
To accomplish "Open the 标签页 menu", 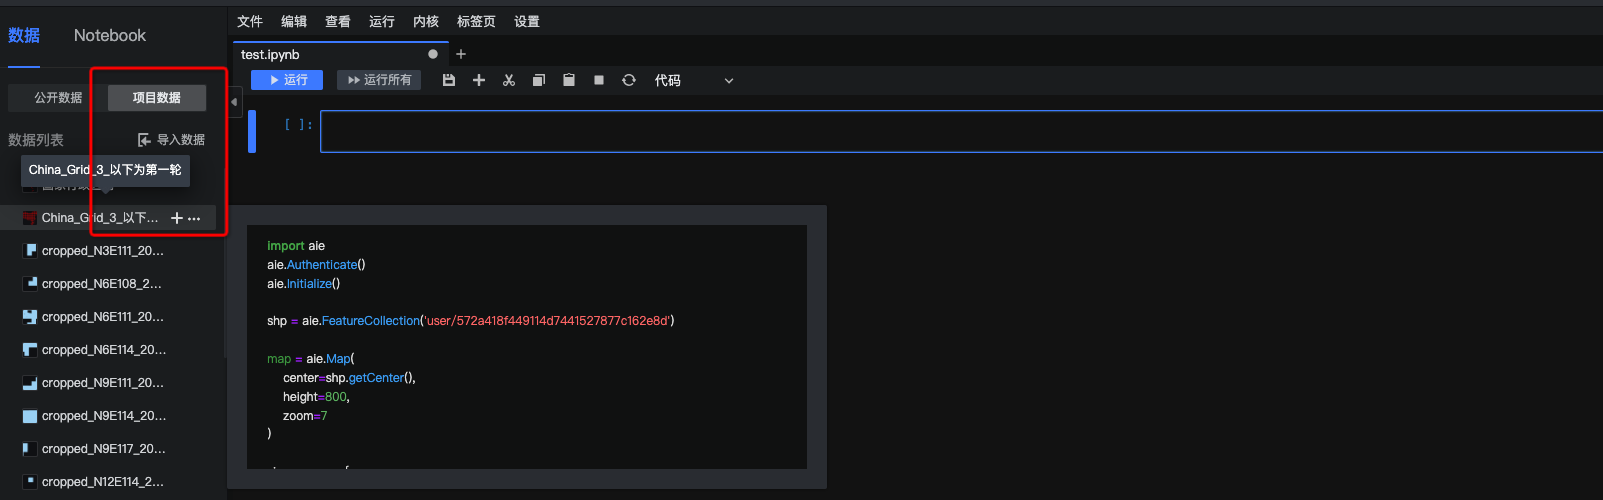I will pos(476,21).
